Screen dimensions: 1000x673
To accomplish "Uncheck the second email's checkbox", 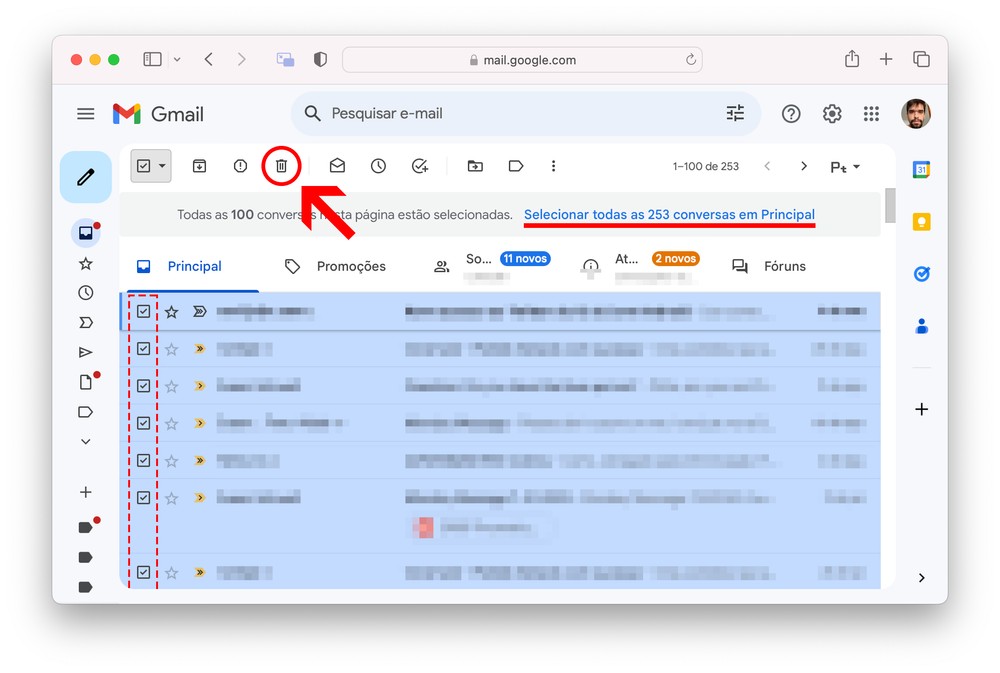I will click(x=144, y=349).
